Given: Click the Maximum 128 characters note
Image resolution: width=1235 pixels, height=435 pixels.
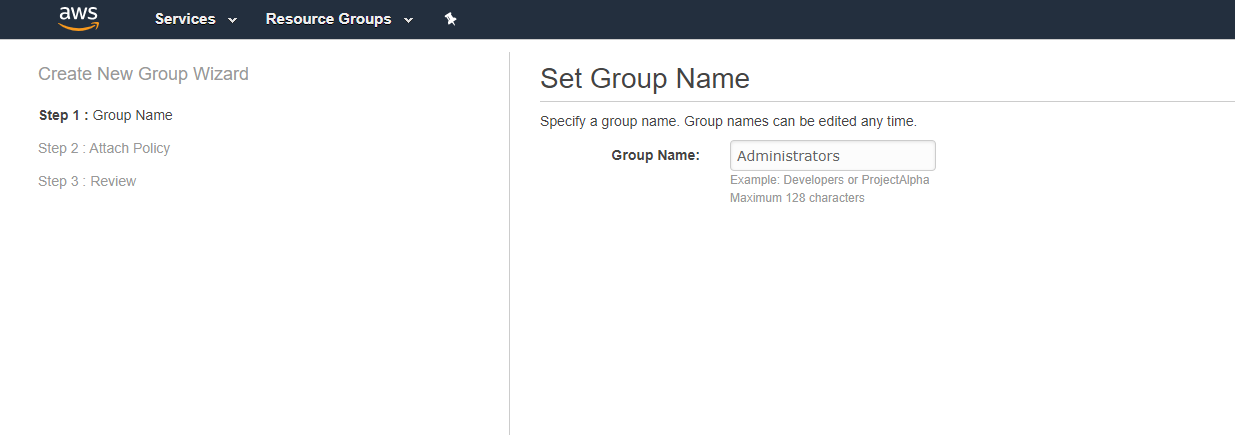Looking at the screenshot, I should click(x=797, y=198).
